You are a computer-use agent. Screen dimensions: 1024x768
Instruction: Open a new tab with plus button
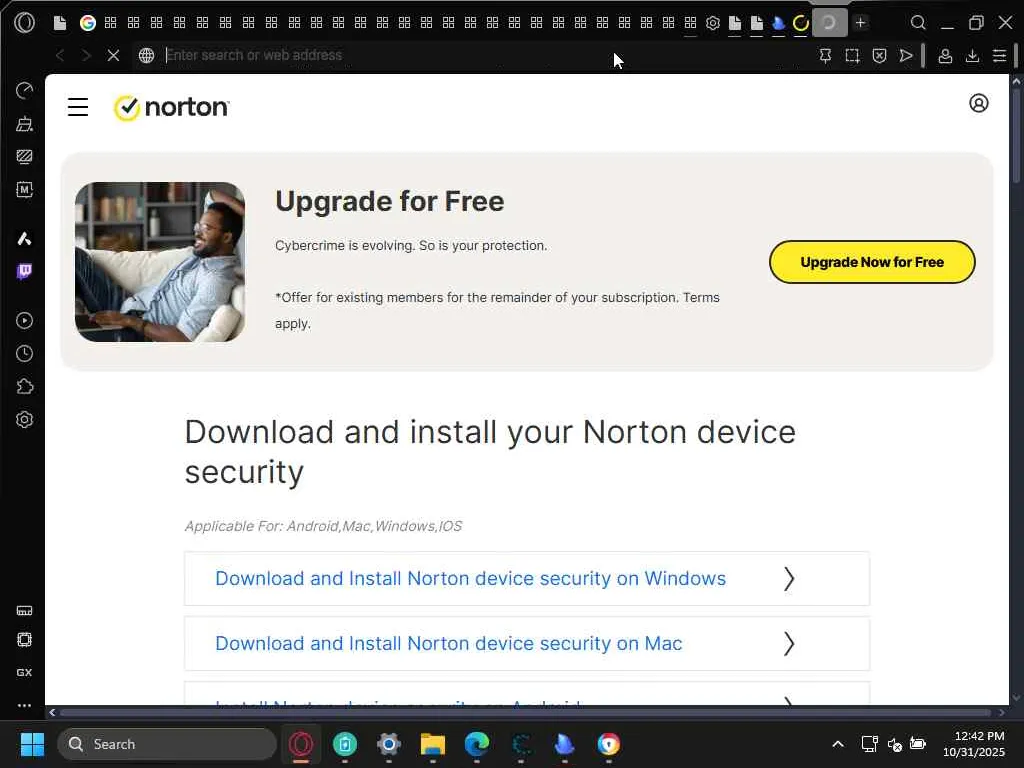pos(861,23)
